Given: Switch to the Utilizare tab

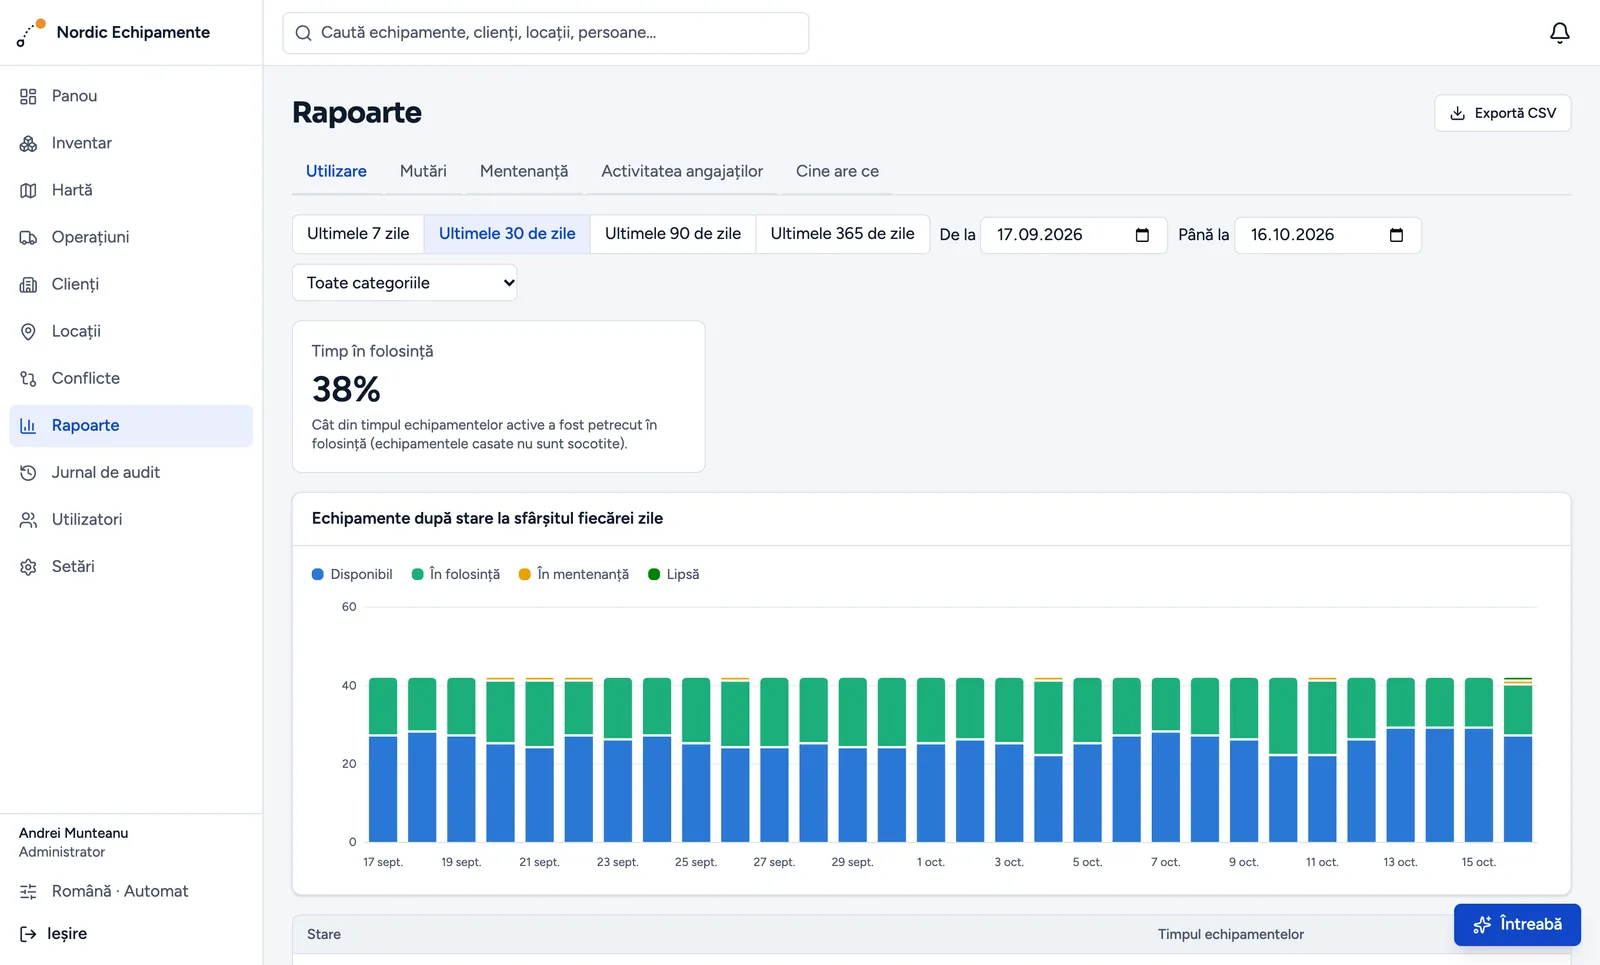Looking at the screenshot, I should click(x=336, y=171).
